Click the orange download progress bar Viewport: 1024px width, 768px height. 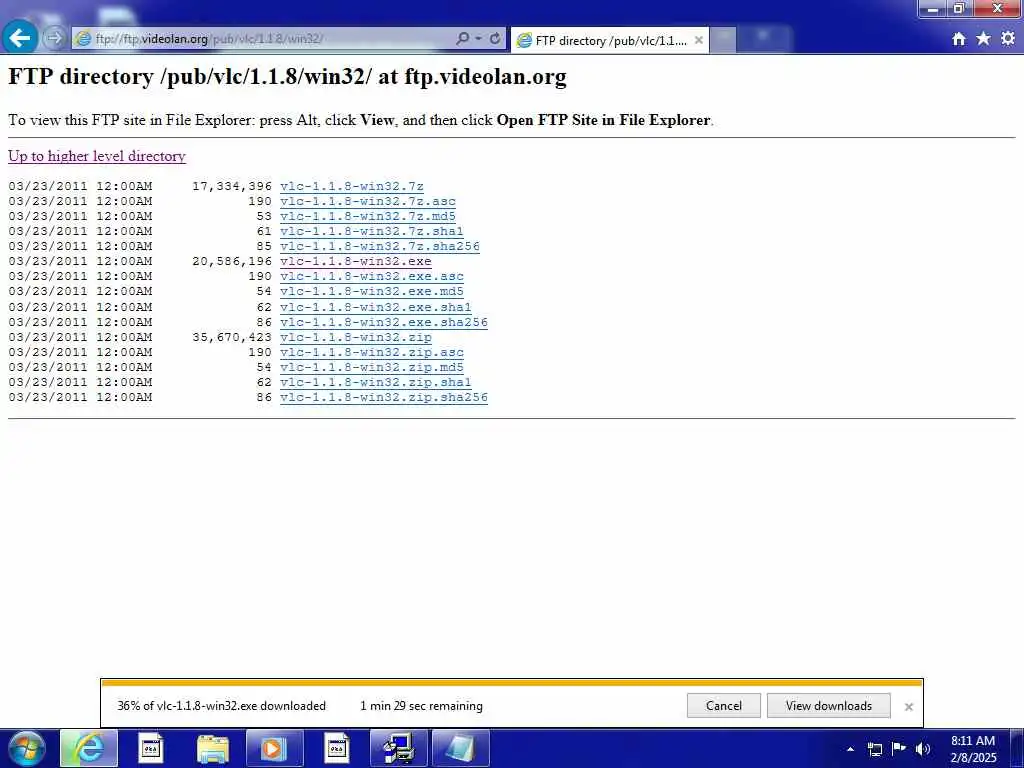click(512, 683)
